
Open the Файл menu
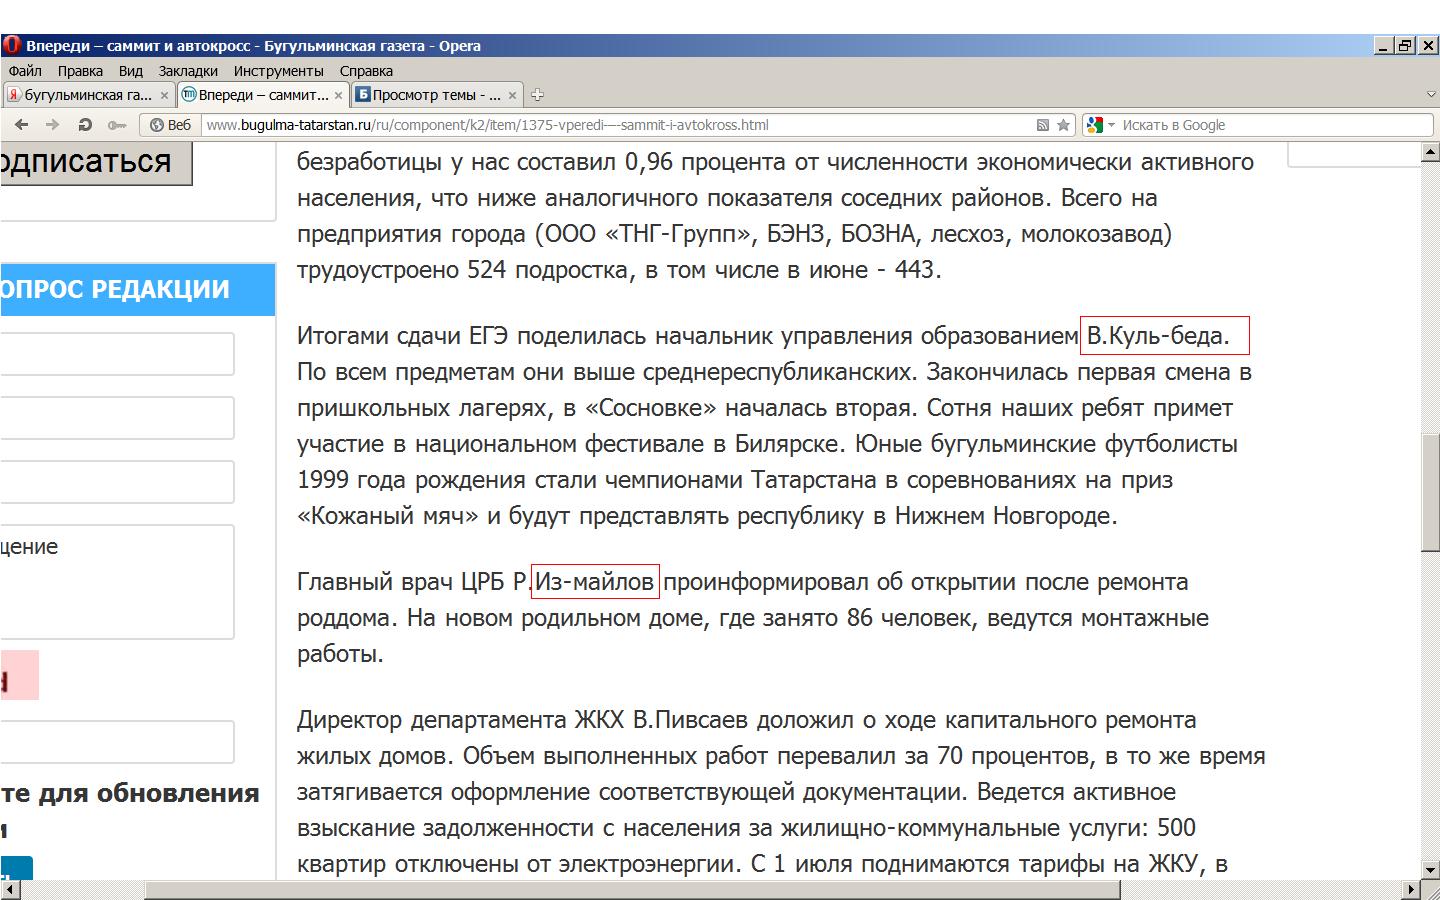pyautogui.click(x=25, y=71)
